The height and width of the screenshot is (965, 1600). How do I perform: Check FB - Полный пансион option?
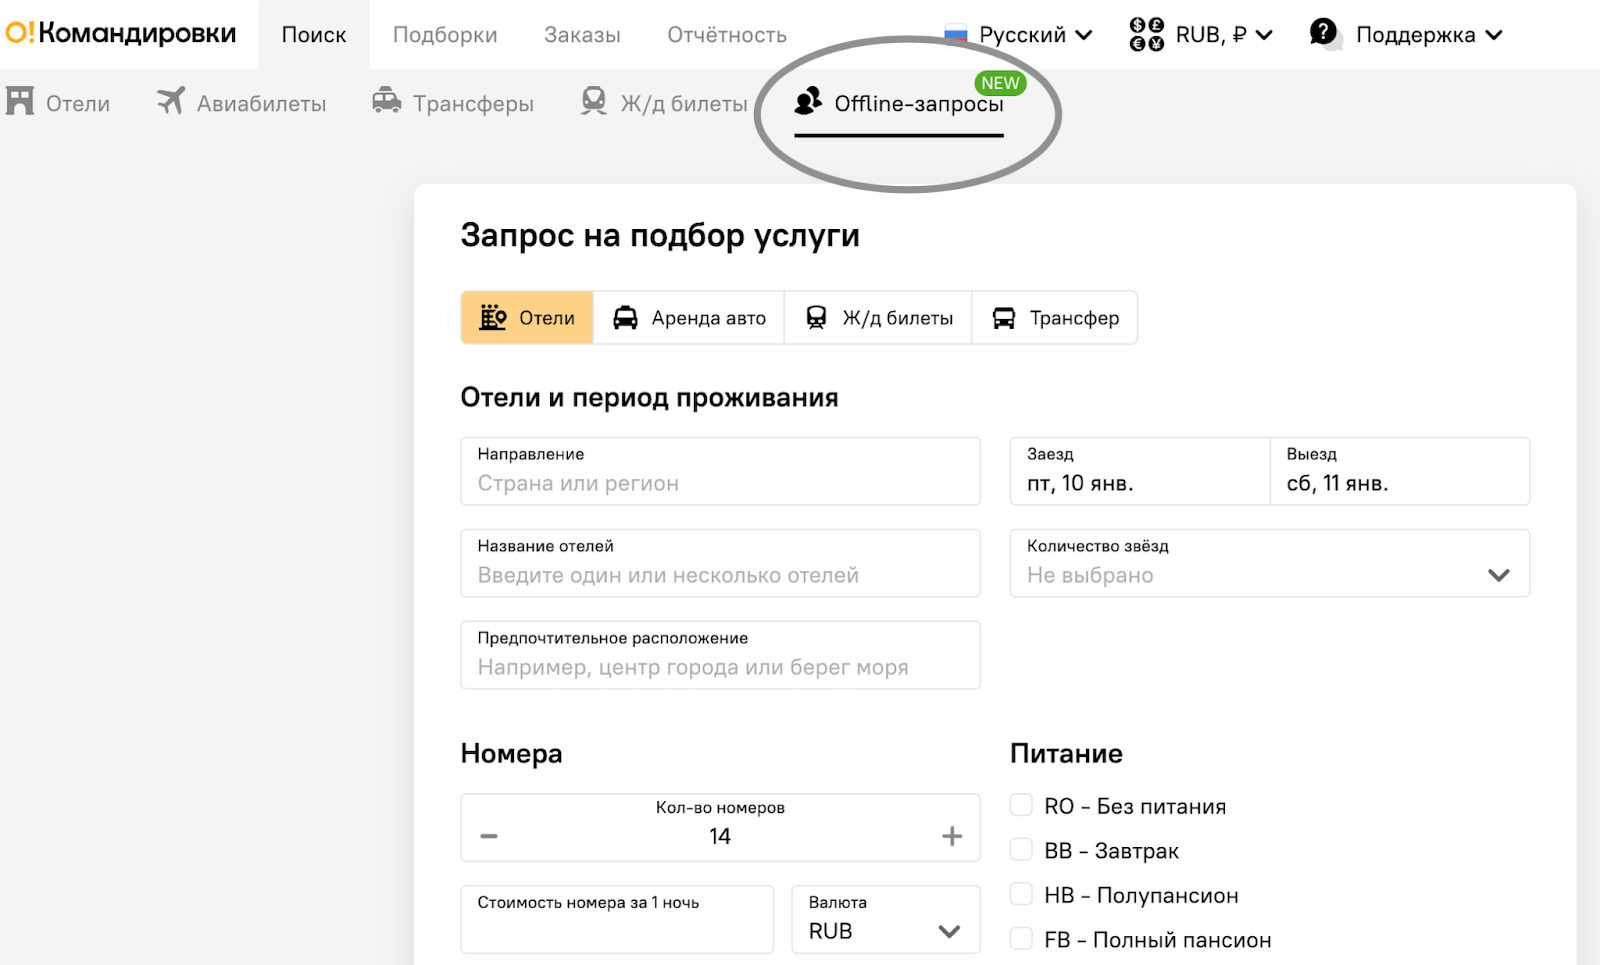point(1021,938)
